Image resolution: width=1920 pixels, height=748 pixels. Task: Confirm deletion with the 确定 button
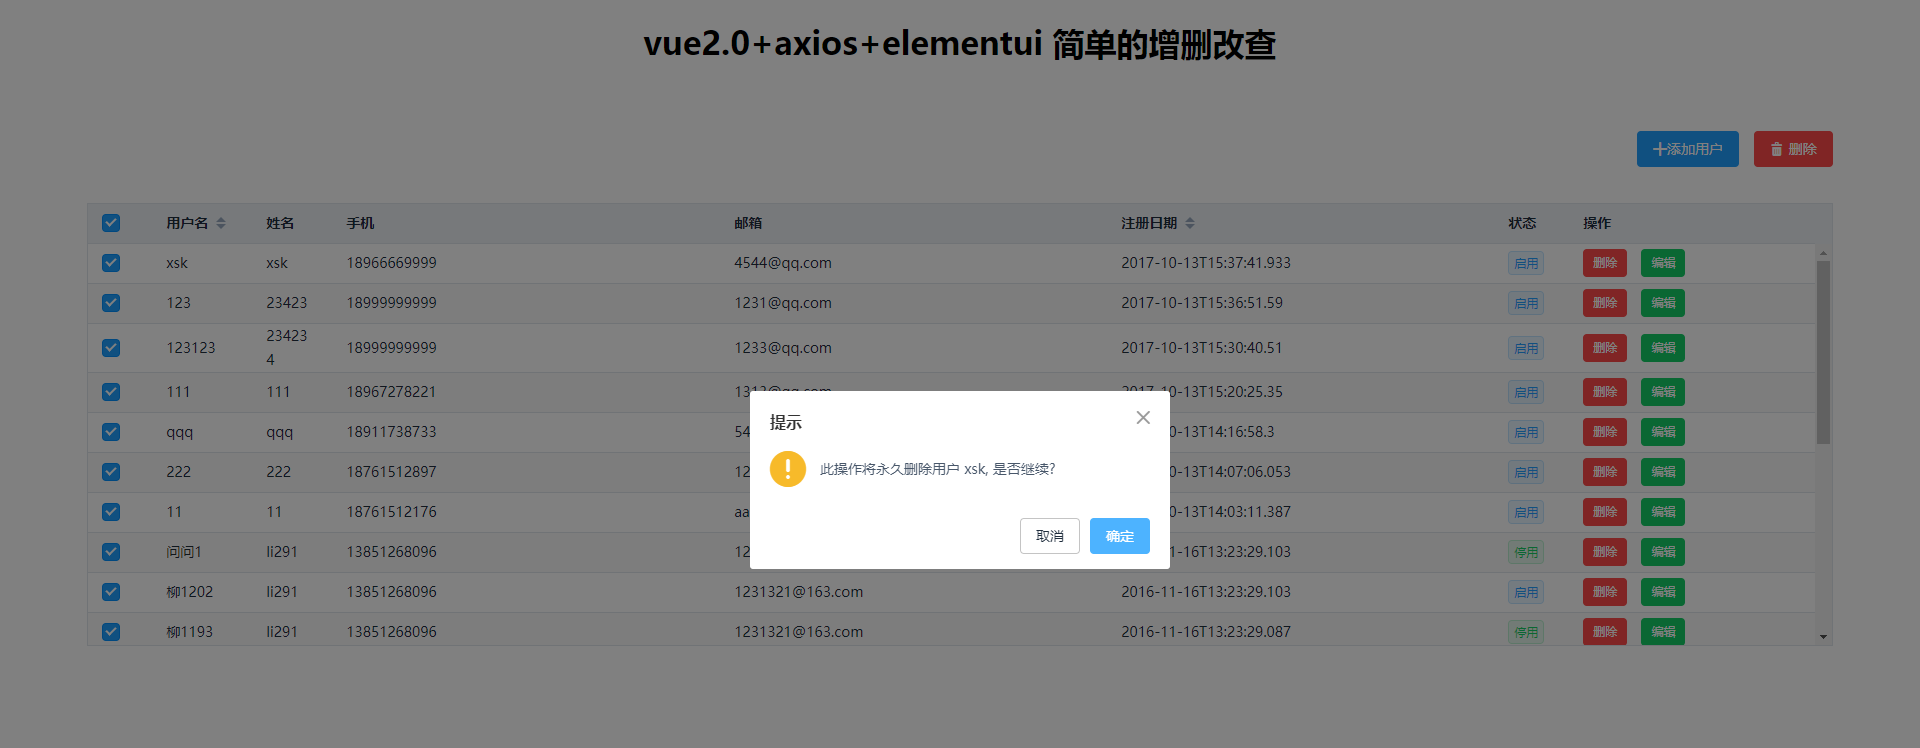(1120, 536)
